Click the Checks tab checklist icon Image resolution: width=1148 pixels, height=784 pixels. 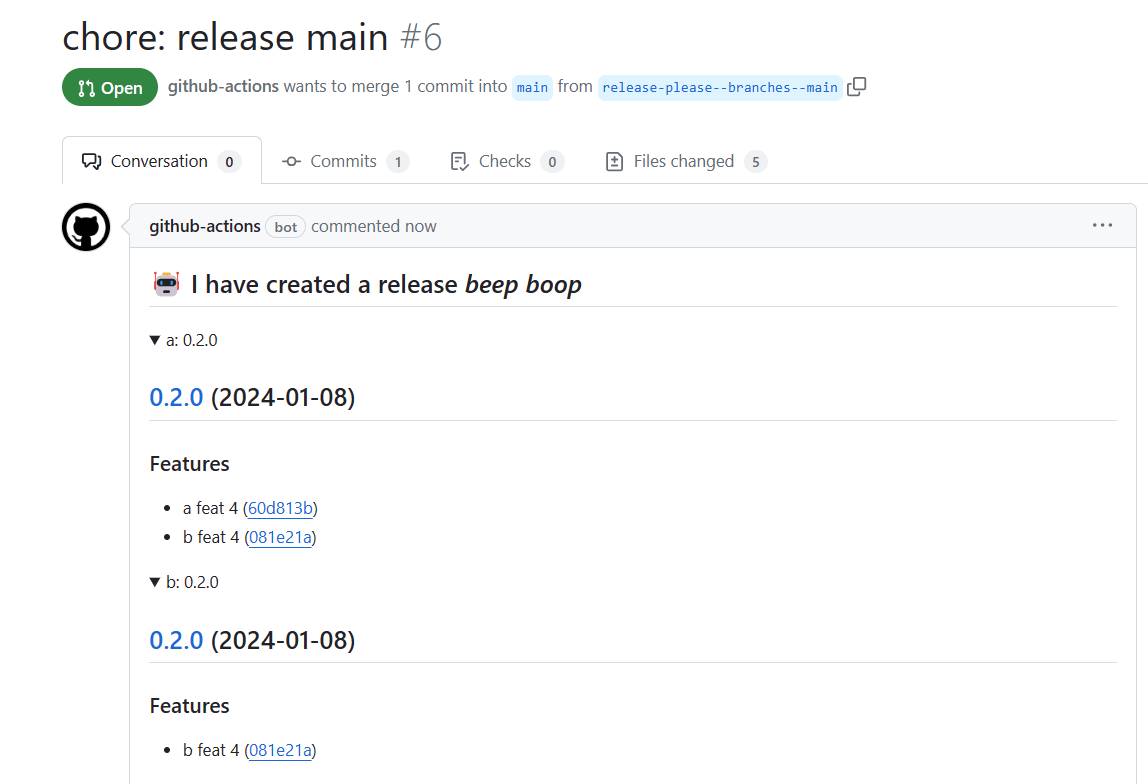459,161
